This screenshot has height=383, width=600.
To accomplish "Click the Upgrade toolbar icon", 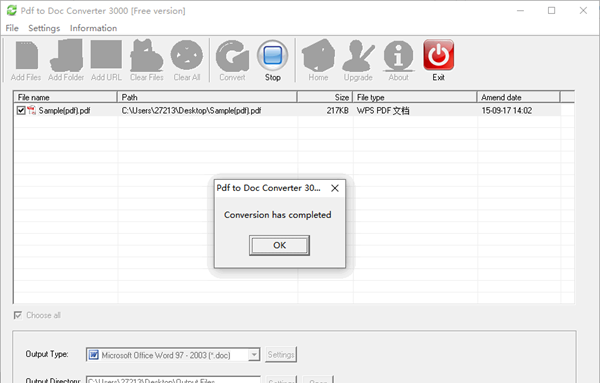I will point(358,56).
